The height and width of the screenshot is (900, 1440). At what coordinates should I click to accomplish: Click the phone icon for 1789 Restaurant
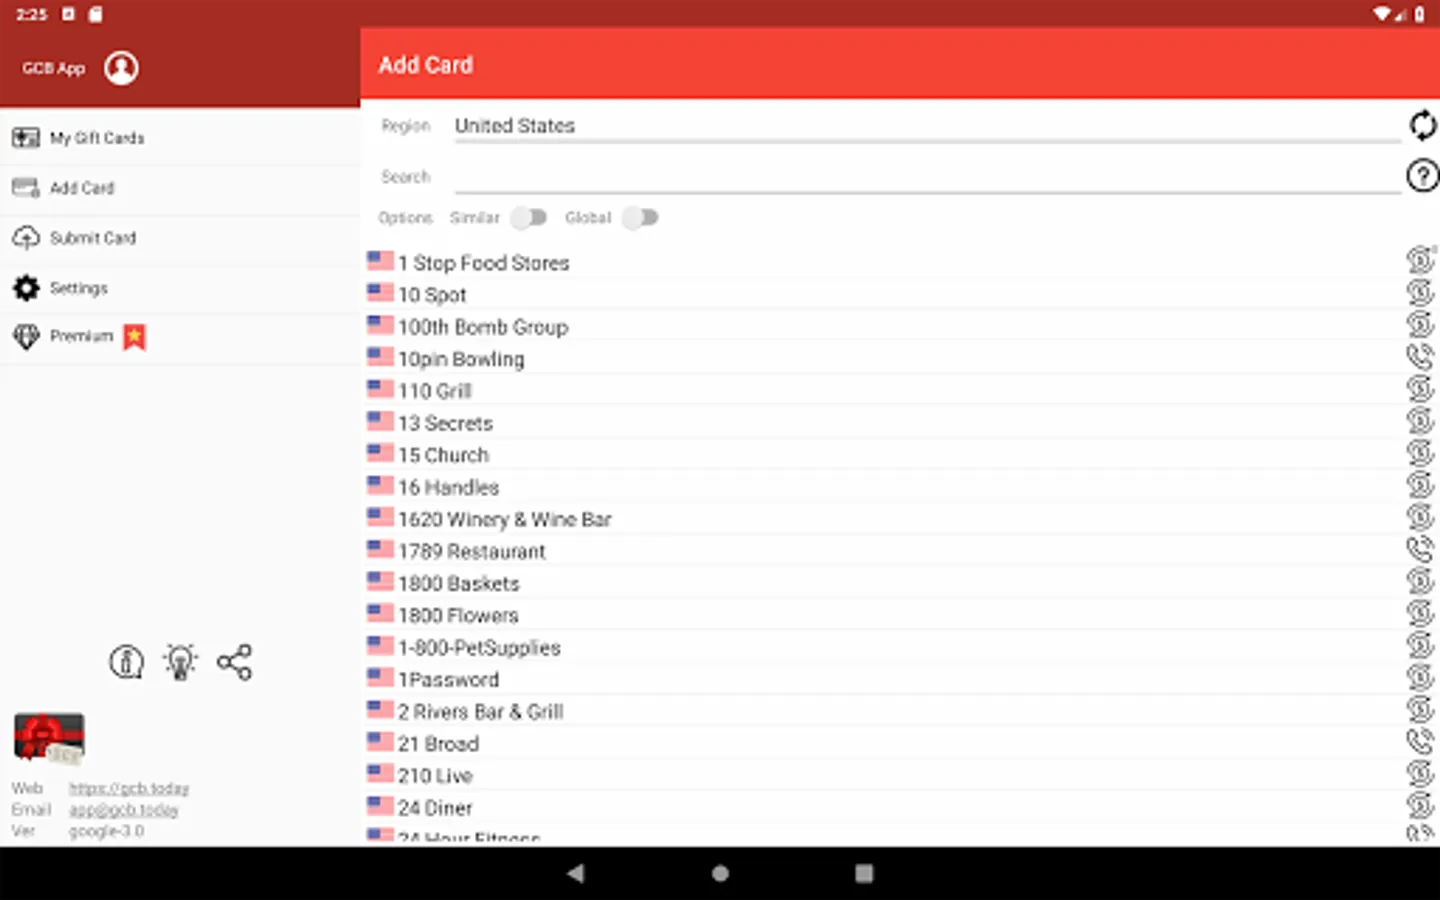(x=1420, y=548)
